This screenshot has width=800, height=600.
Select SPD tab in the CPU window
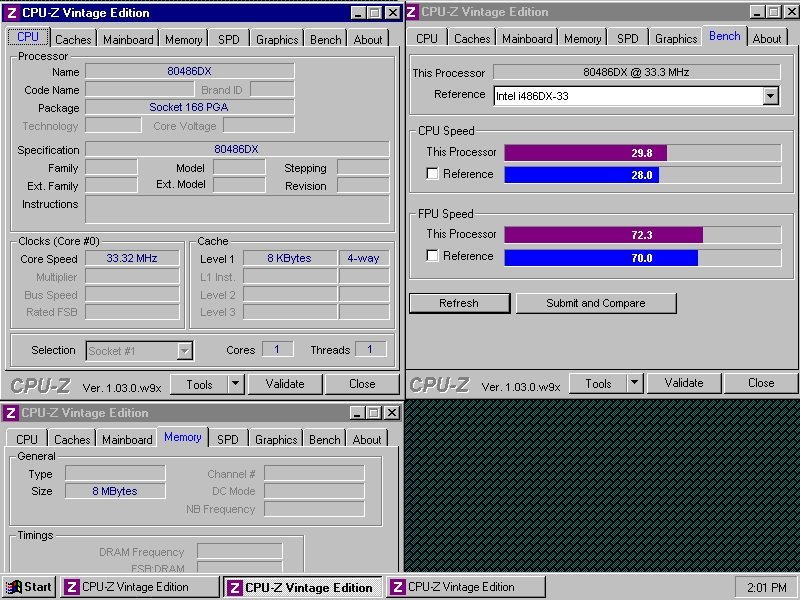click(229, 39)
